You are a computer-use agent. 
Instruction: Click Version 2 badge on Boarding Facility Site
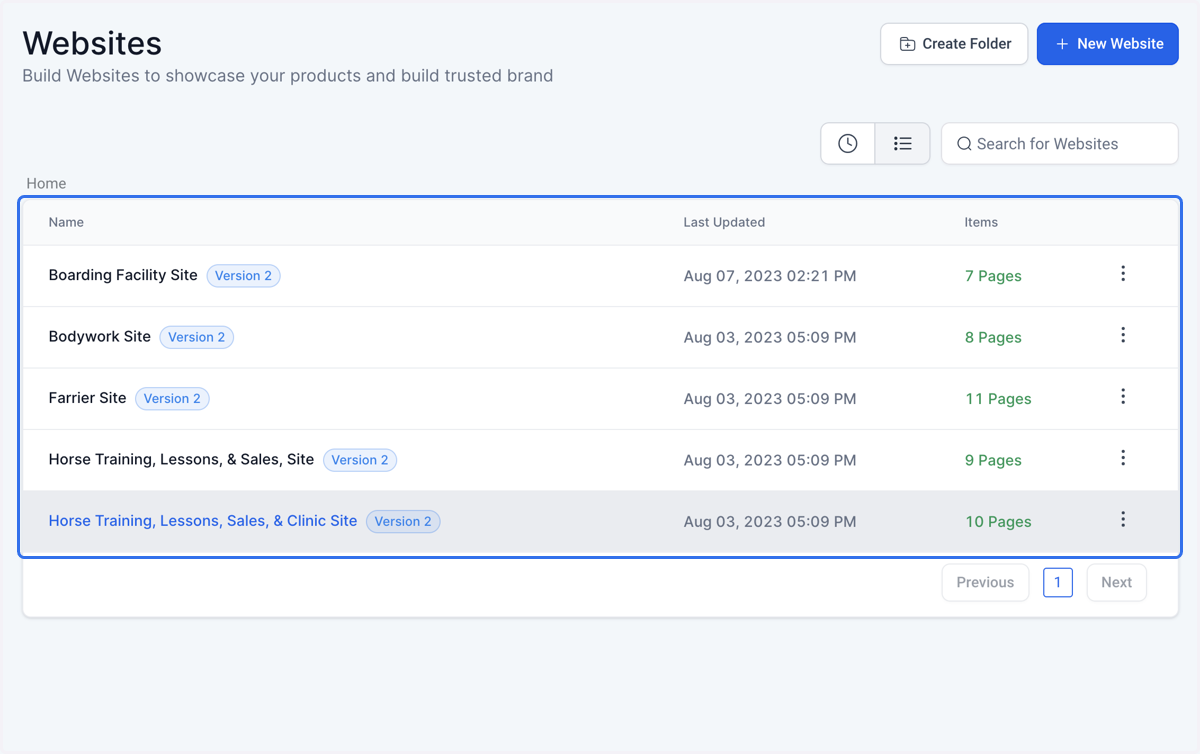coord(244,276)
